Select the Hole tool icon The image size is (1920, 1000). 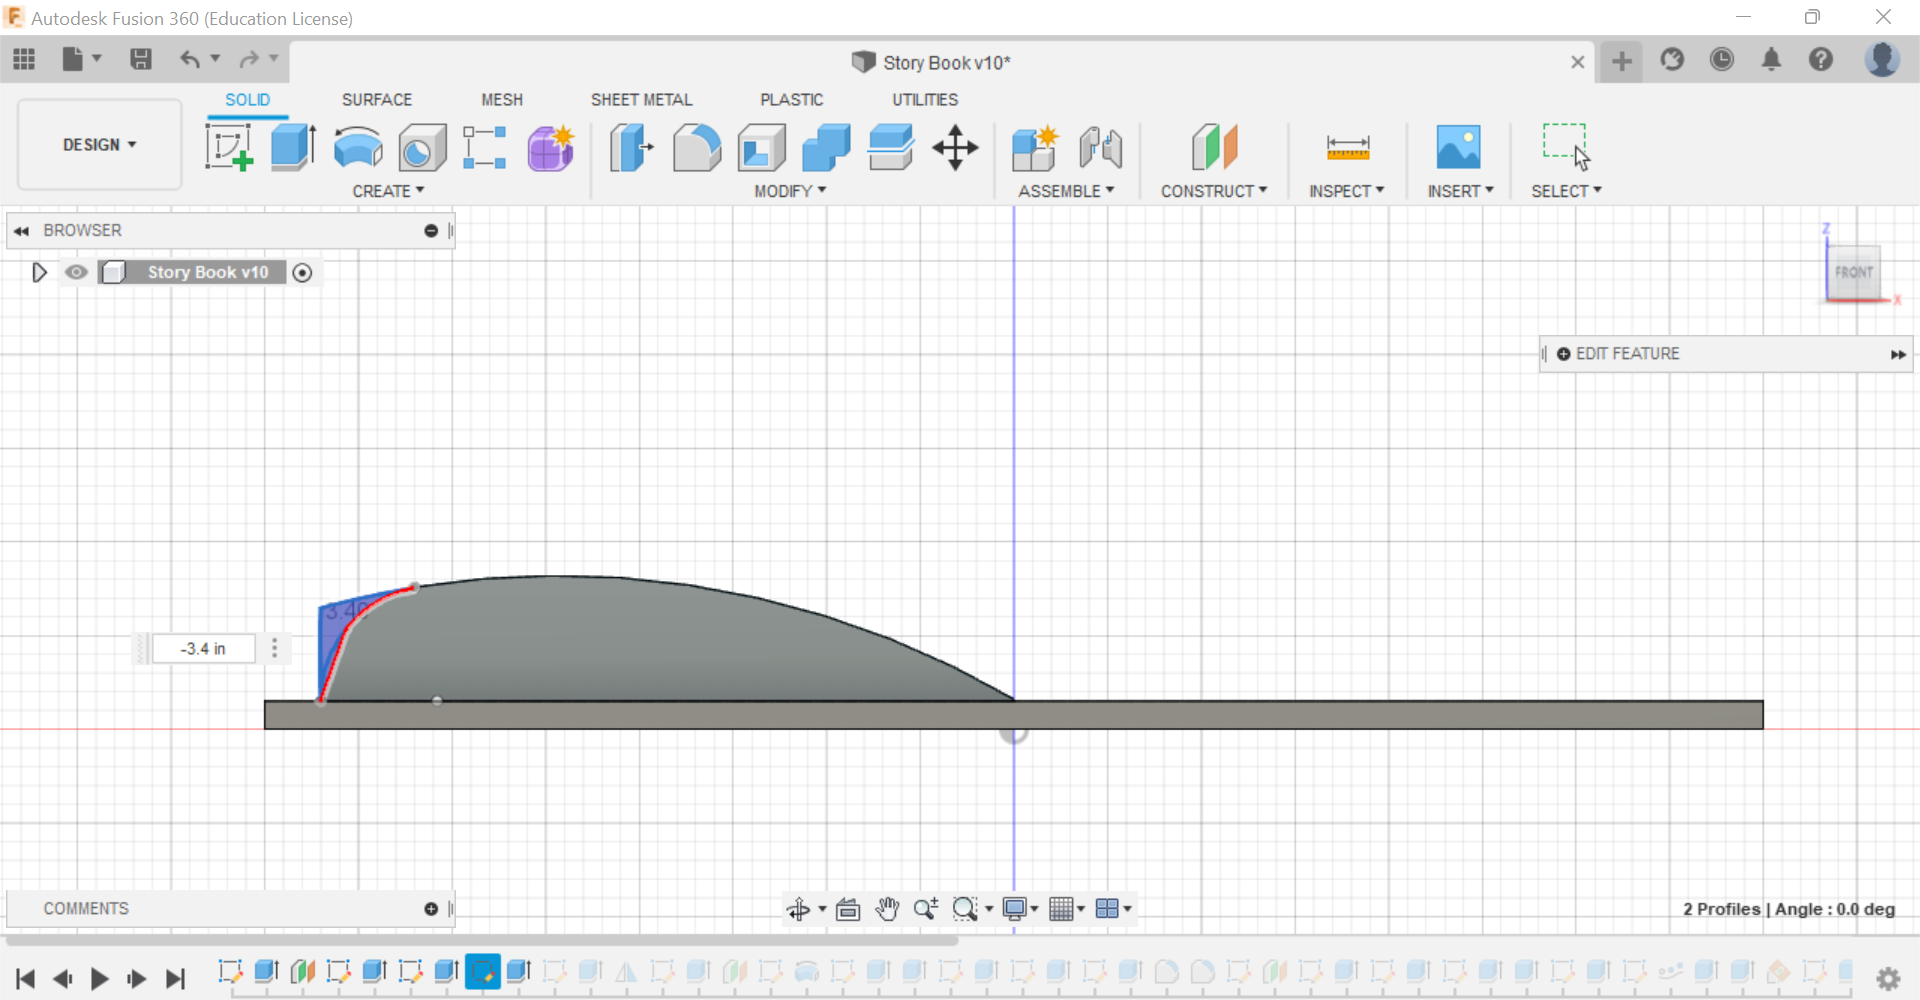point(422,148)
